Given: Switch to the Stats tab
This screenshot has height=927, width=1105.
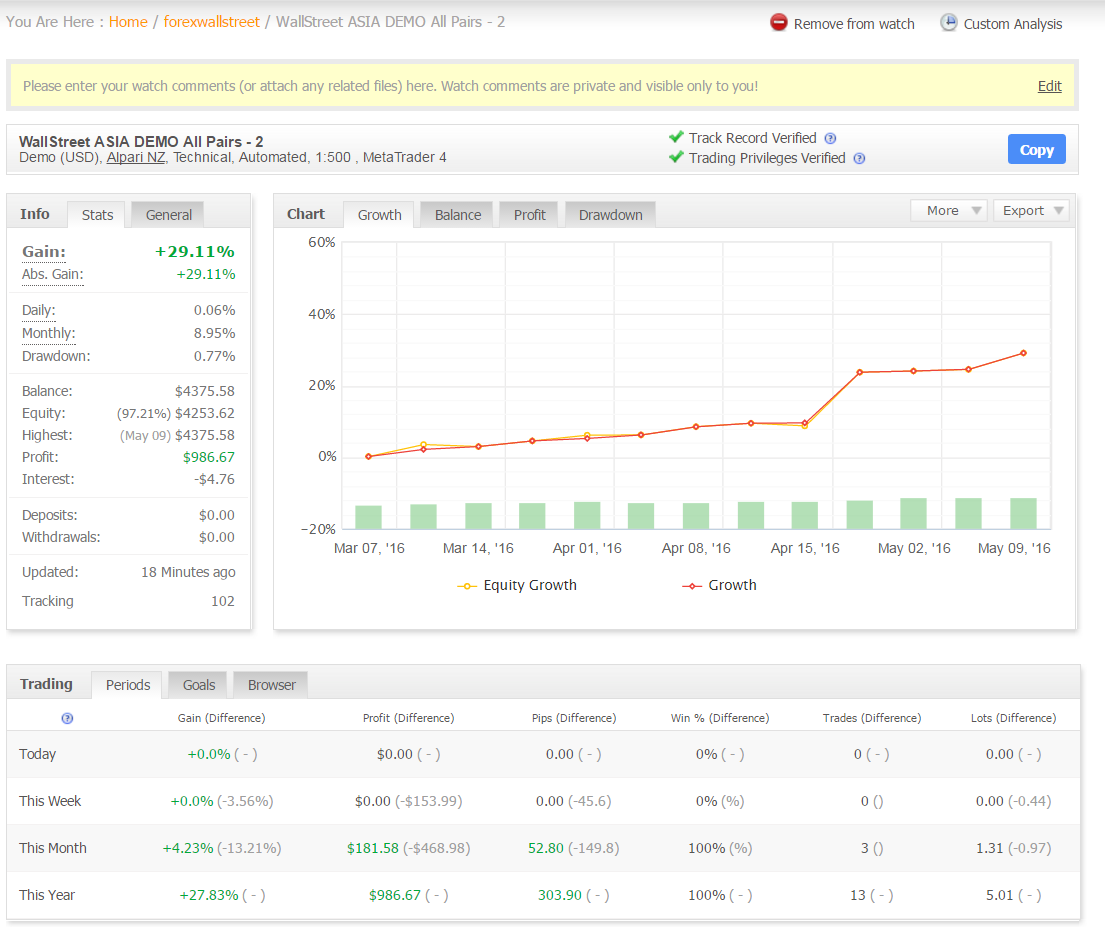Looking at the screenshot, I should [97, 215].
